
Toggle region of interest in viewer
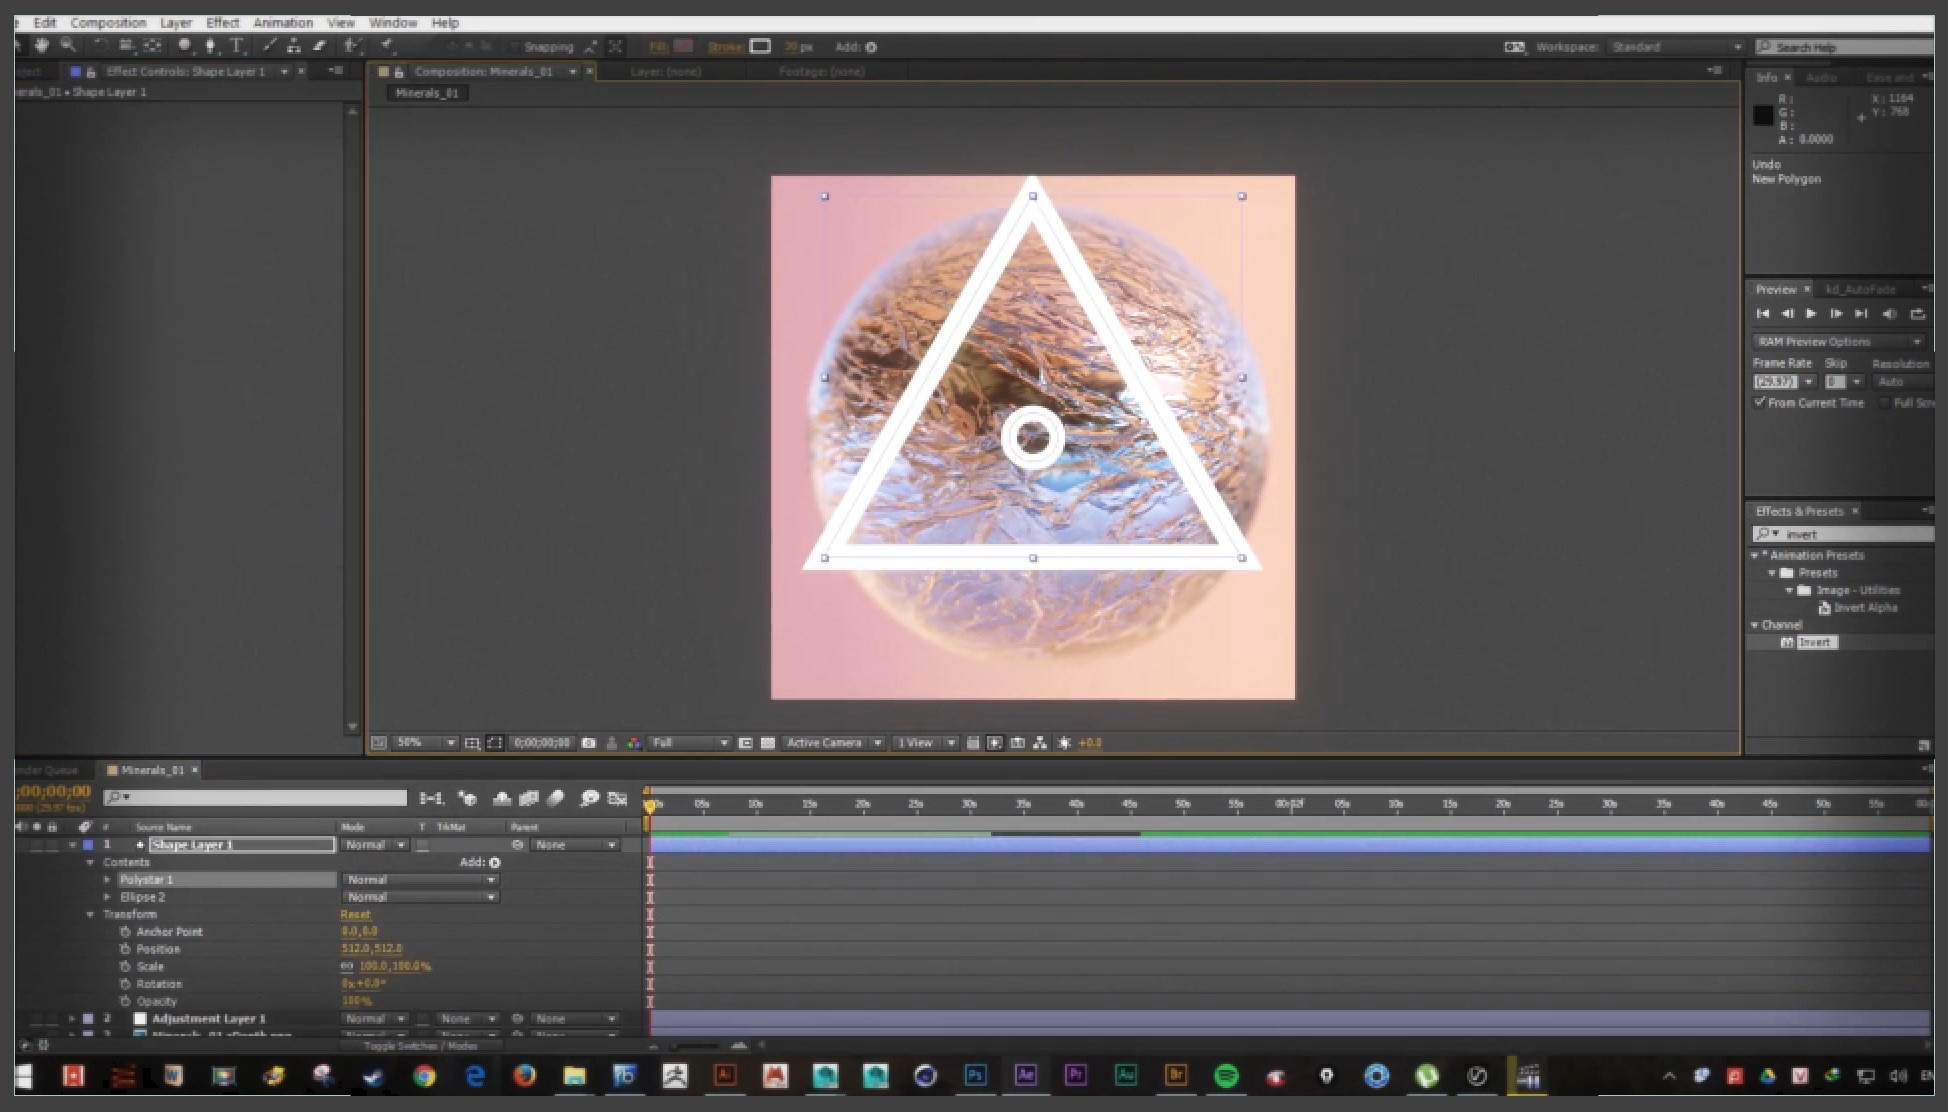click(745, 743)
